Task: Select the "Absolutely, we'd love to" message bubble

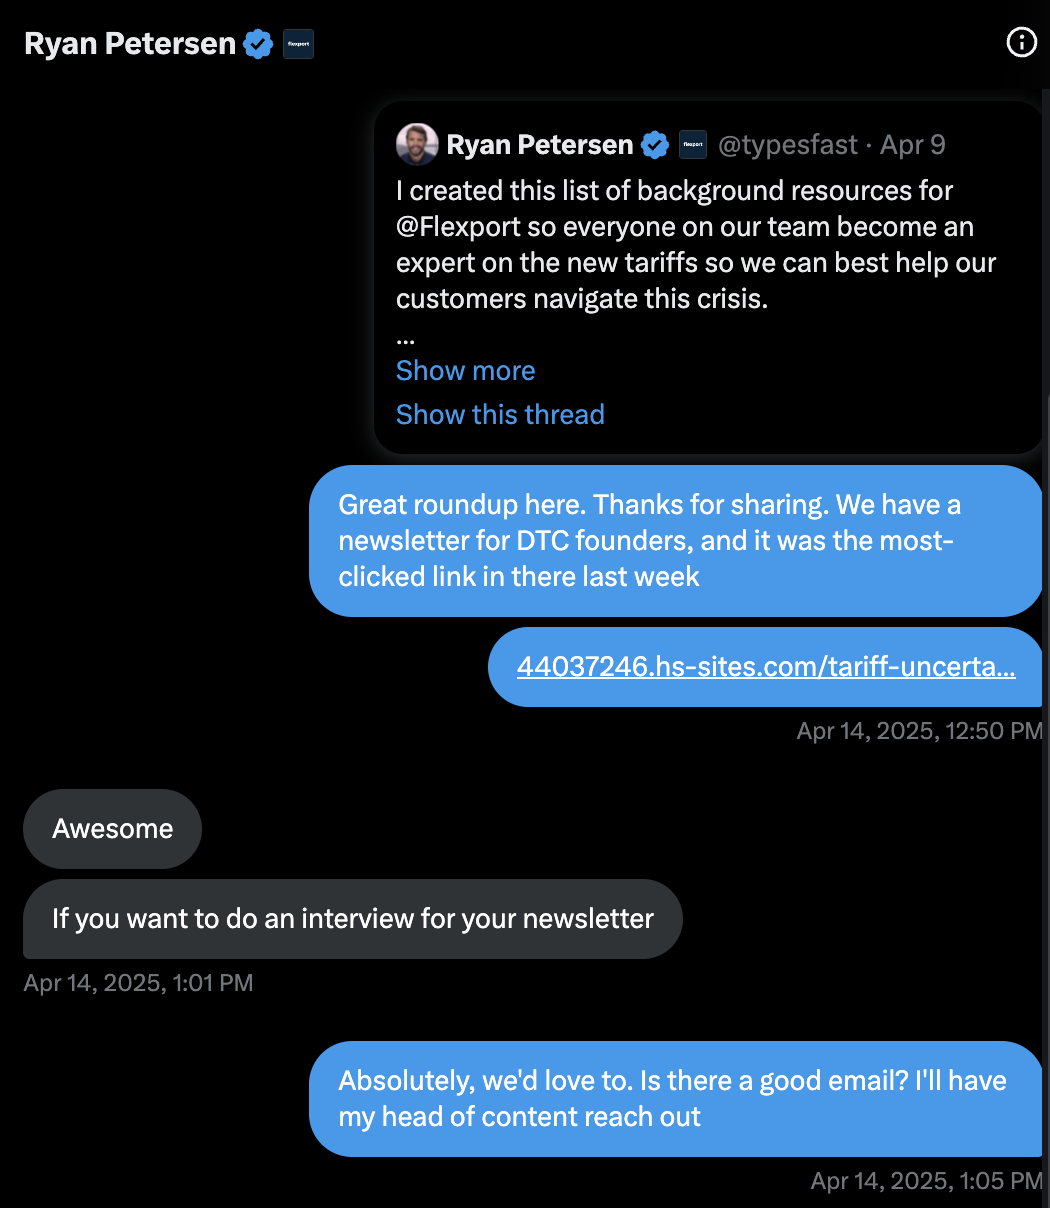Action: coord(675,1098)
